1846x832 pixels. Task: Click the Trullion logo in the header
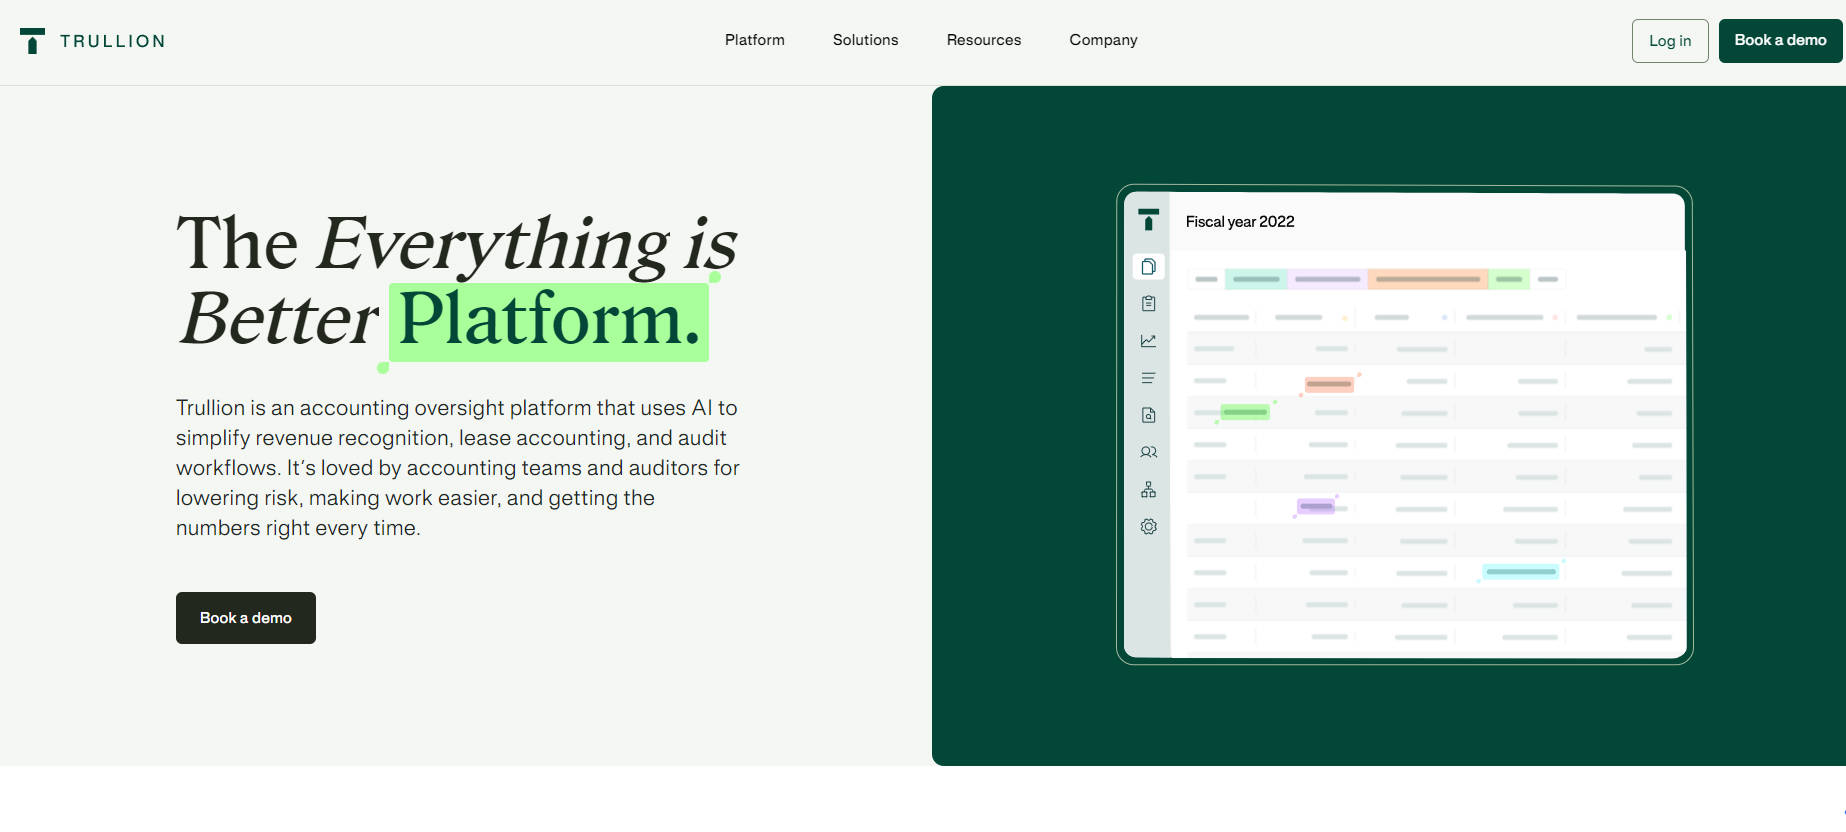(x=92, y=41)
